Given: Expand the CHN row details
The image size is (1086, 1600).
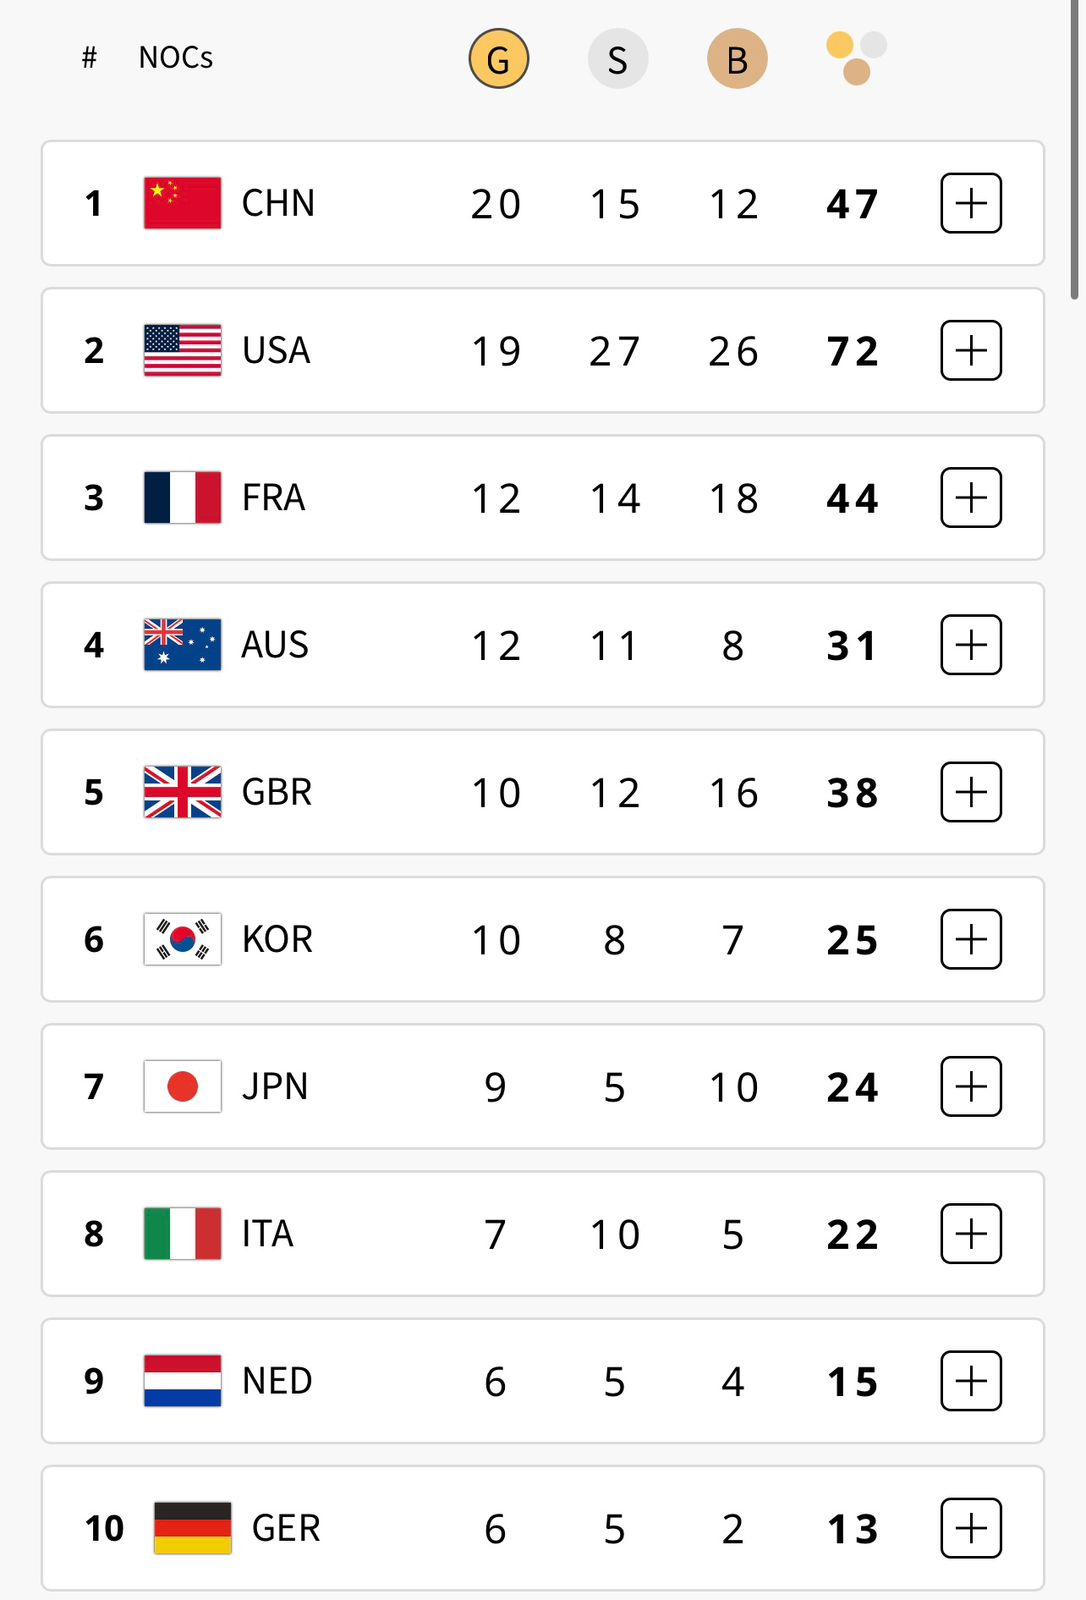Looking at the screenshot, I should tap(971, 203).
